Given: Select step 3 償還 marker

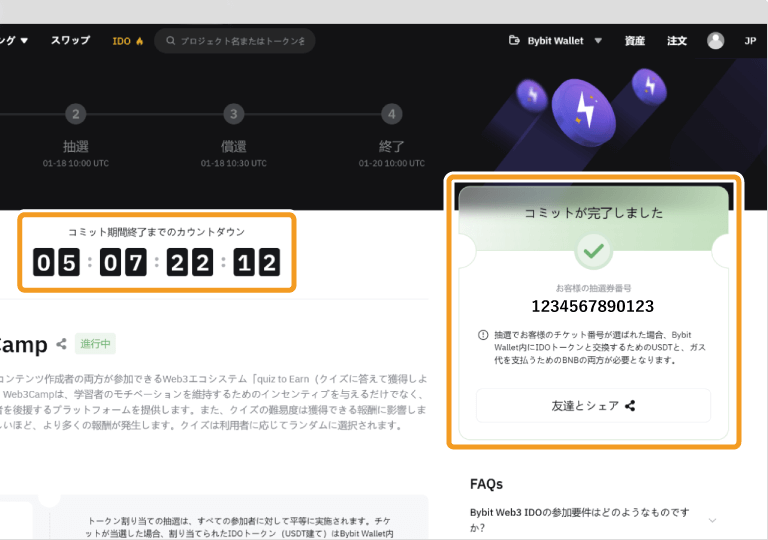Looking at the screenshot, I should click(234, 114).
